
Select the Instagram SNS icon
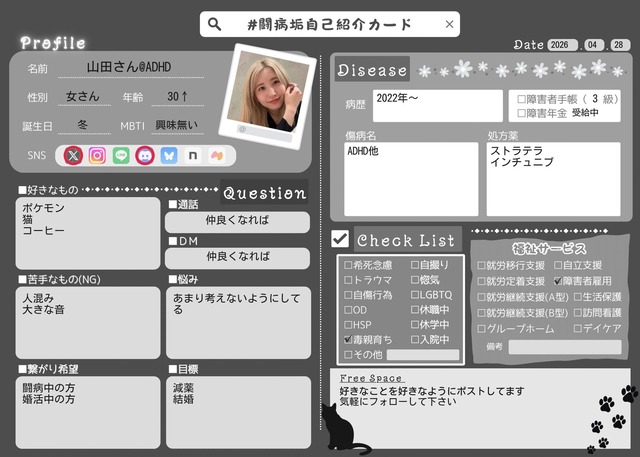(x=97, y=155)
